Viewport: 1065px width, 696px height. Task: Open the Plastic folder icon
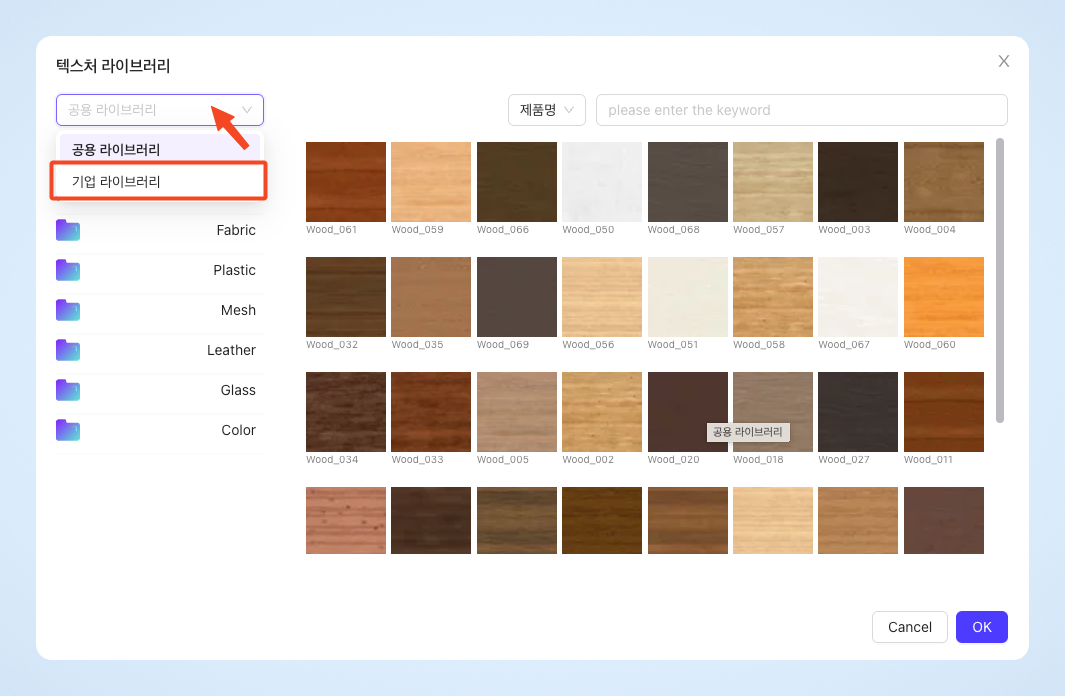pyautogui.click(x=68, y=270)
